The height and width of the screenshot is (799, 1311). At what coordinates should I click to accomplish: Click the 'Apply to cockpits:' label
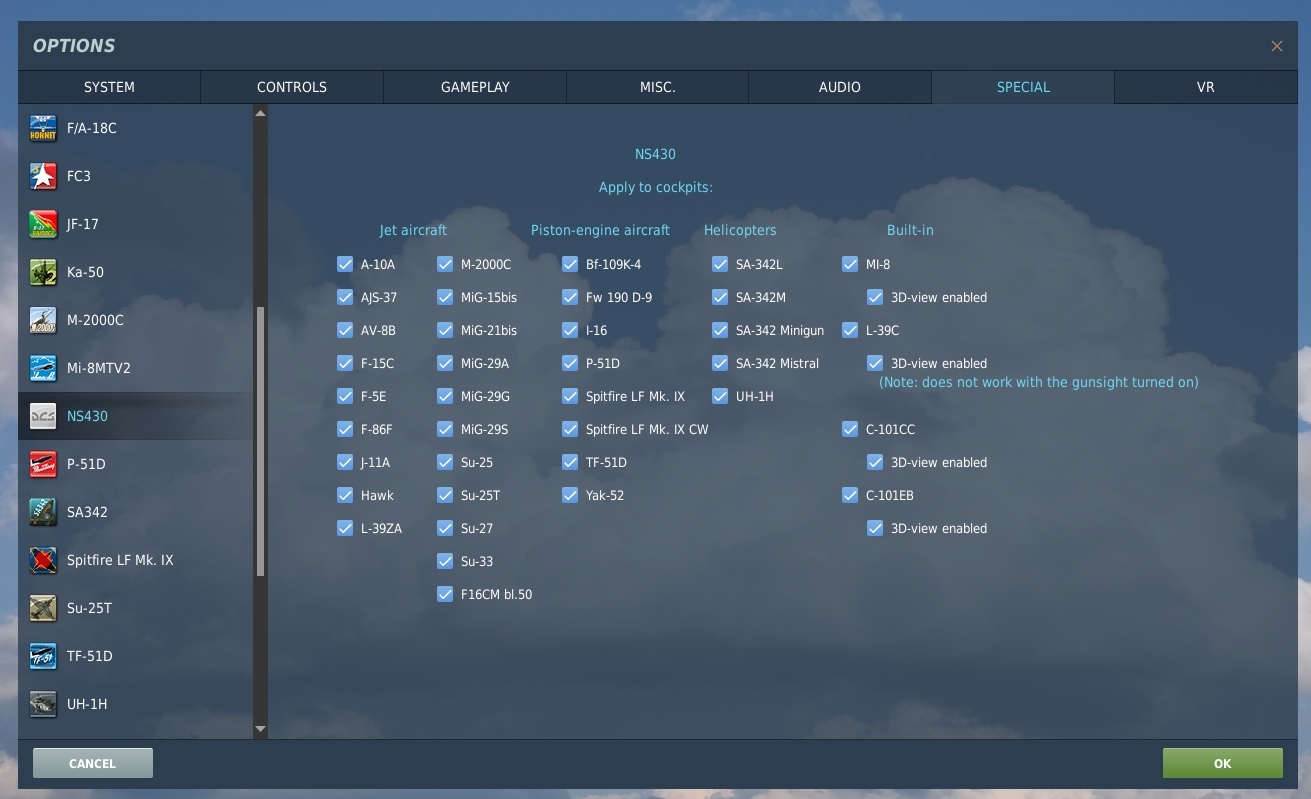(x=656, y=187)
